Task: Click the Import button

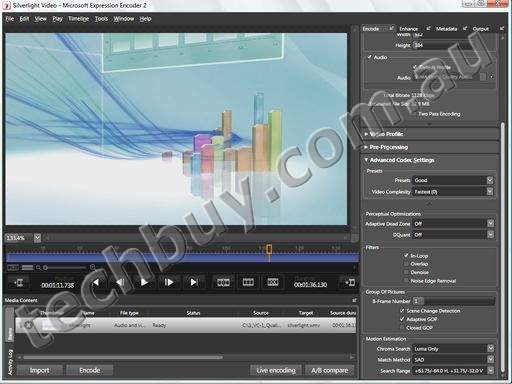Action: (39, 370)
